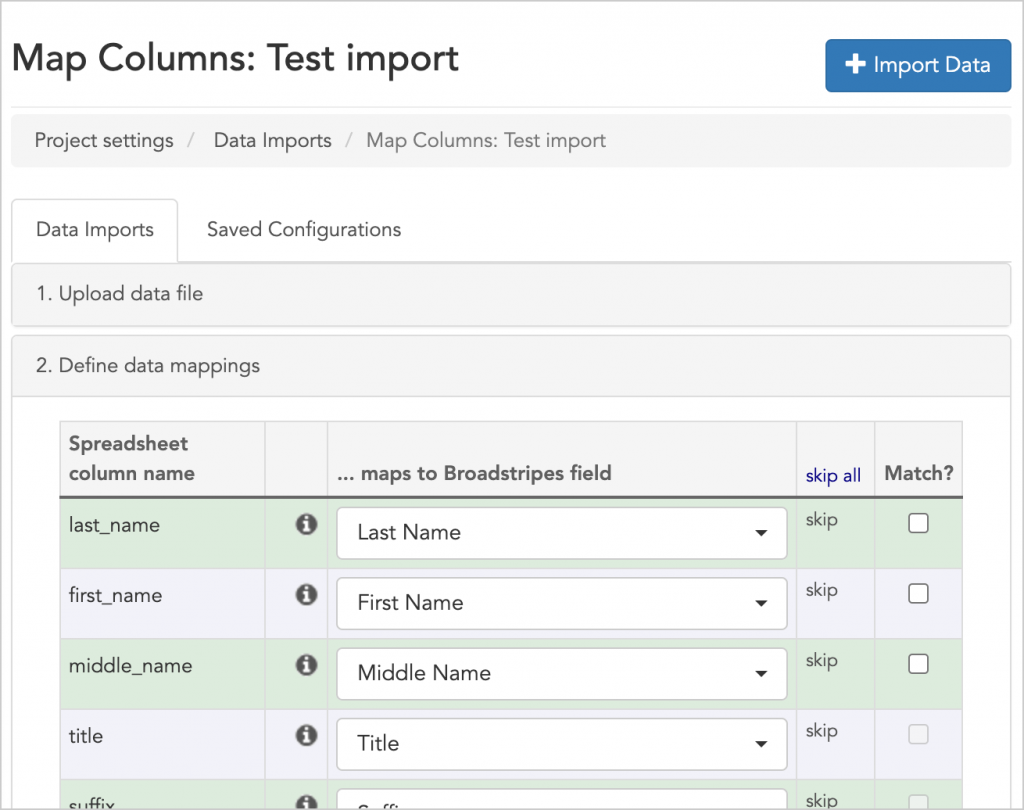
Task: Skip the last_name column mapping
Action: click(821, 520)
